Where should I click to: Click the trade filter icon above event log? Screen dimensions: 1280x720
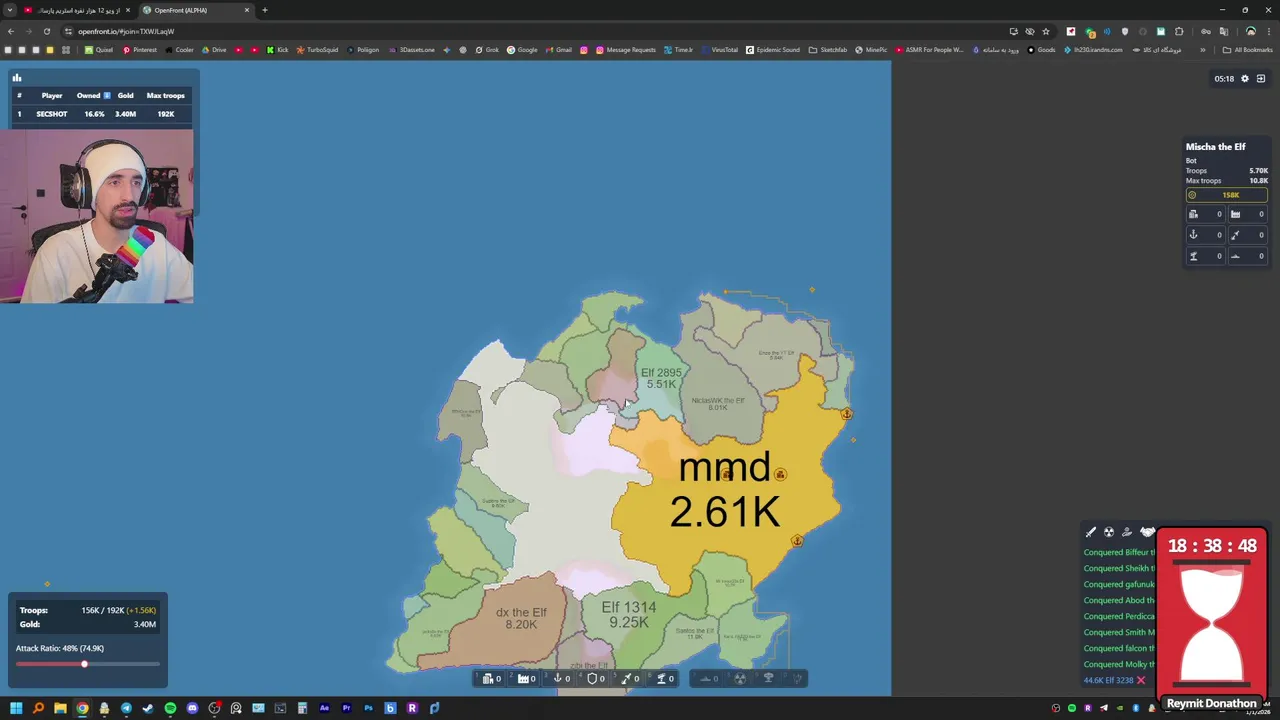[x=1127, y=532]
